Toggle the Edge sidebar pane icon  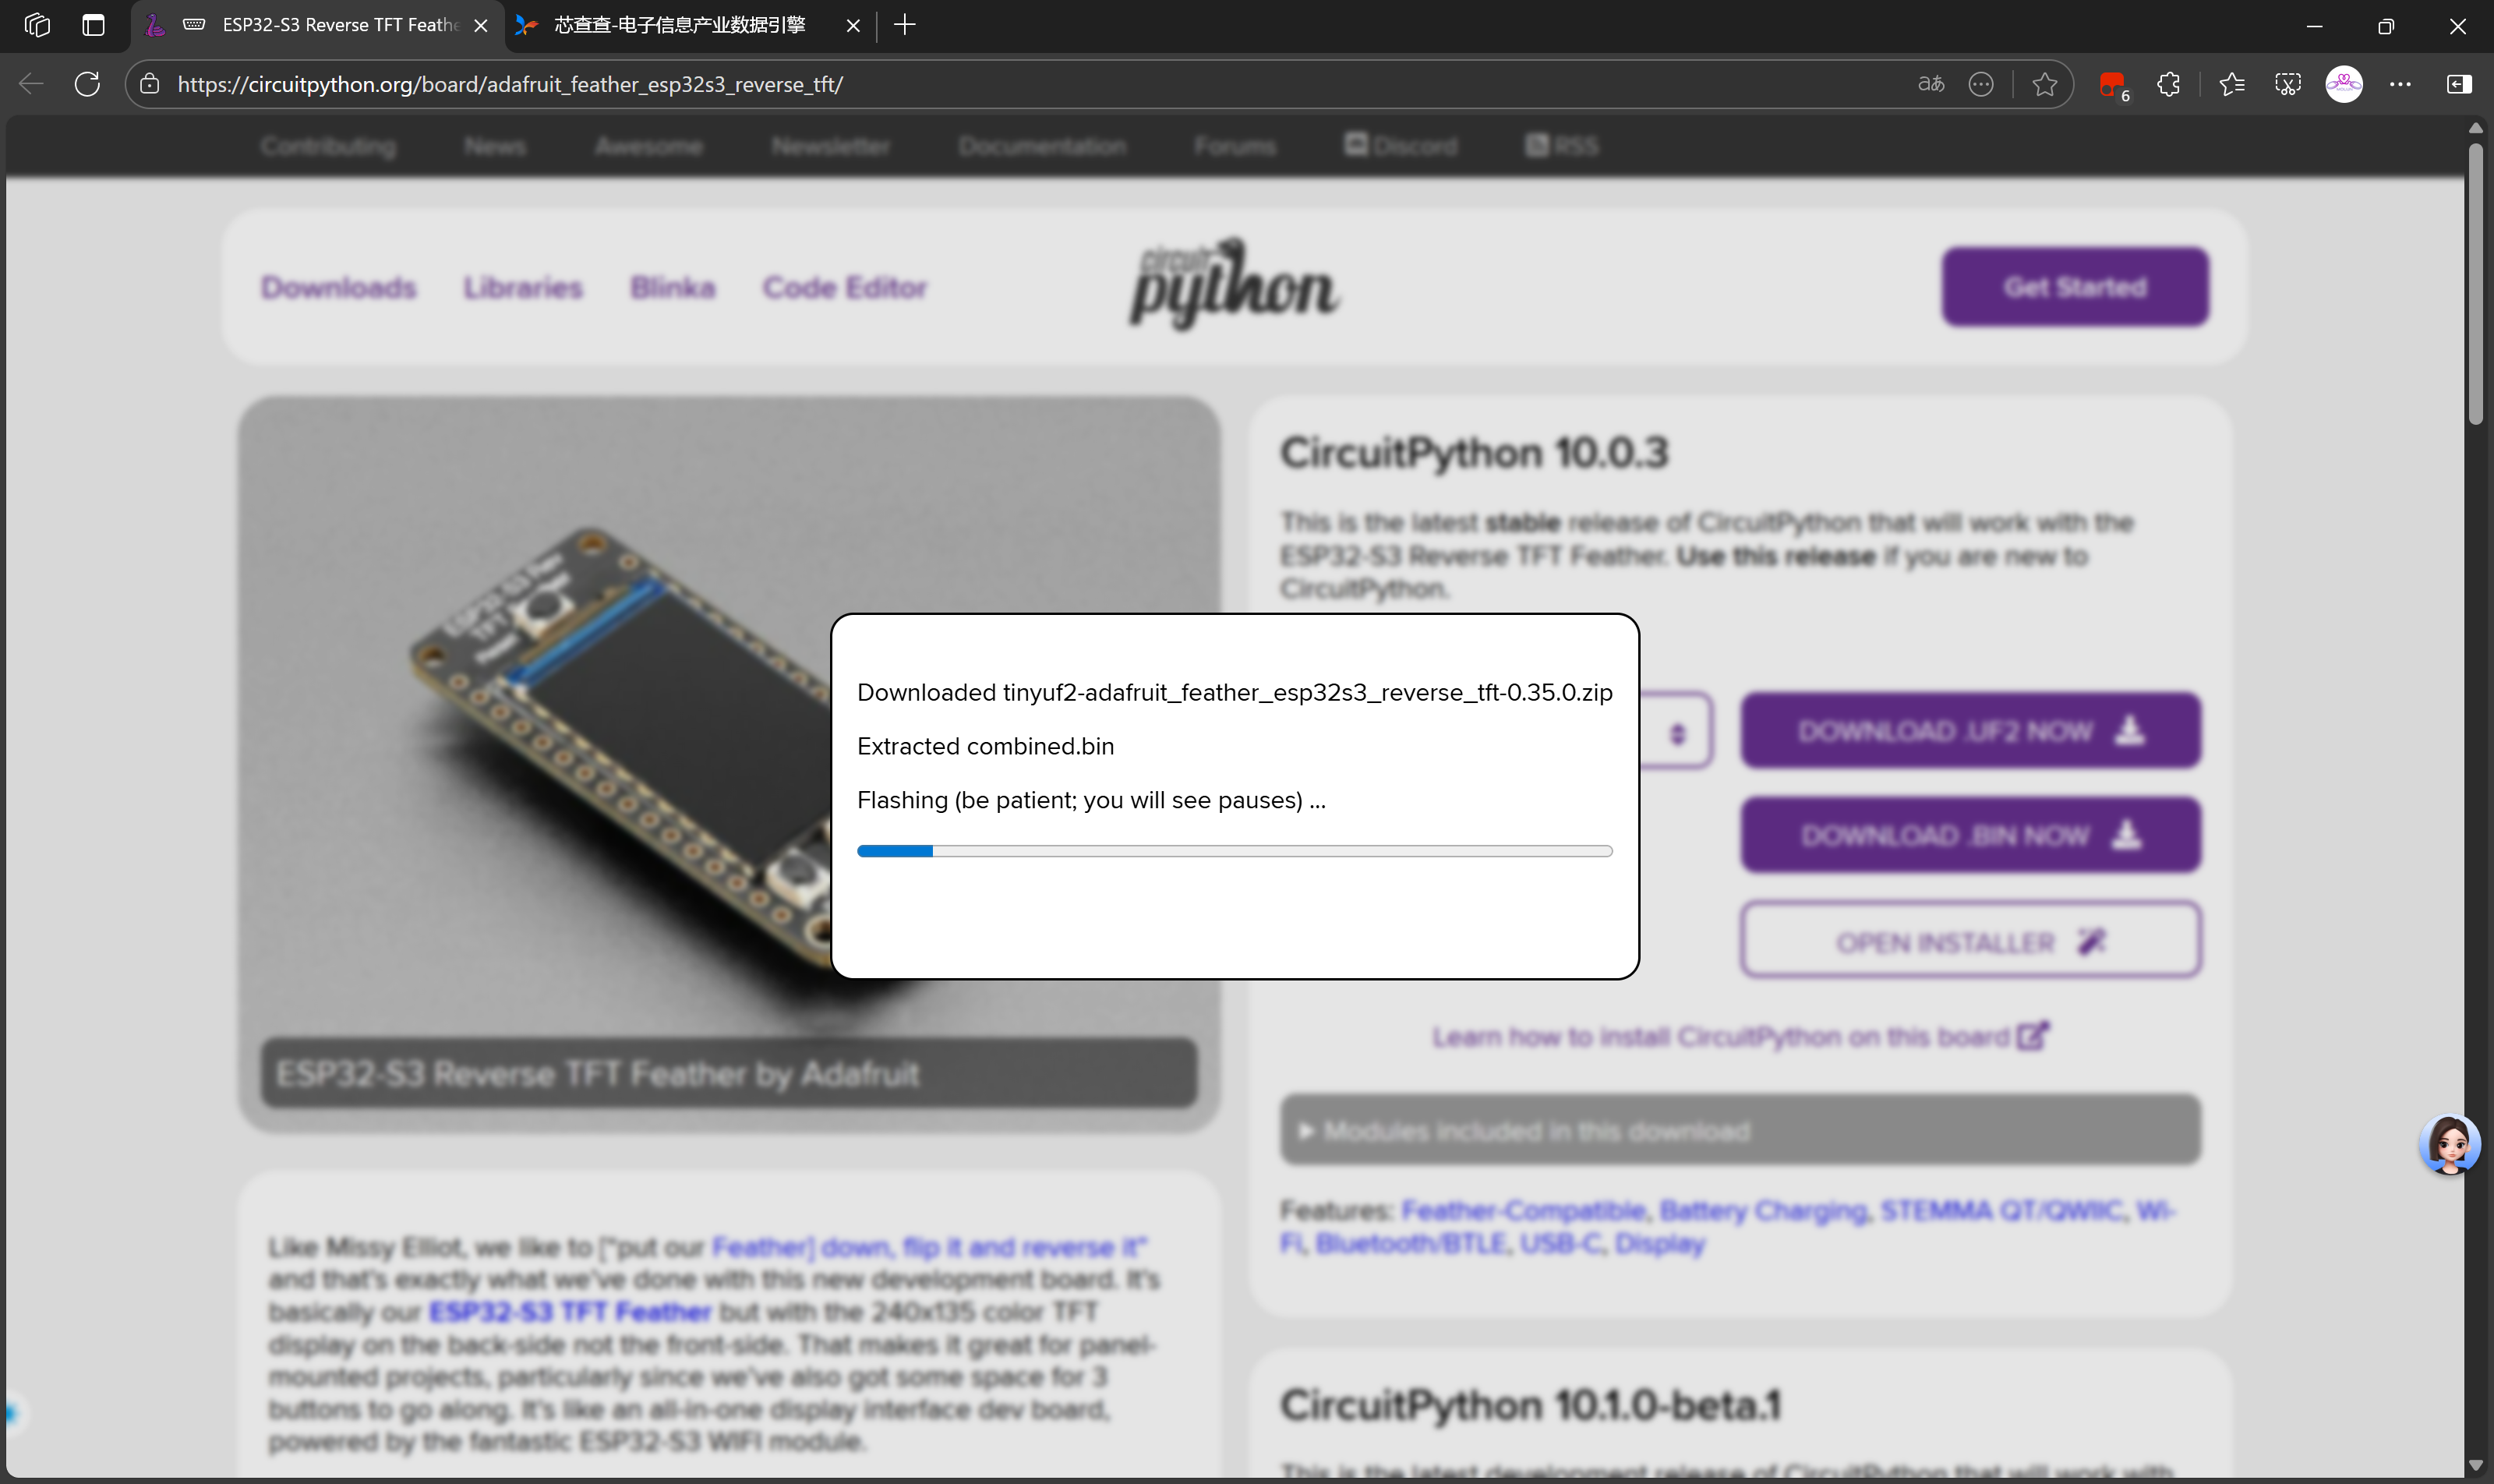pos(2458,84)
